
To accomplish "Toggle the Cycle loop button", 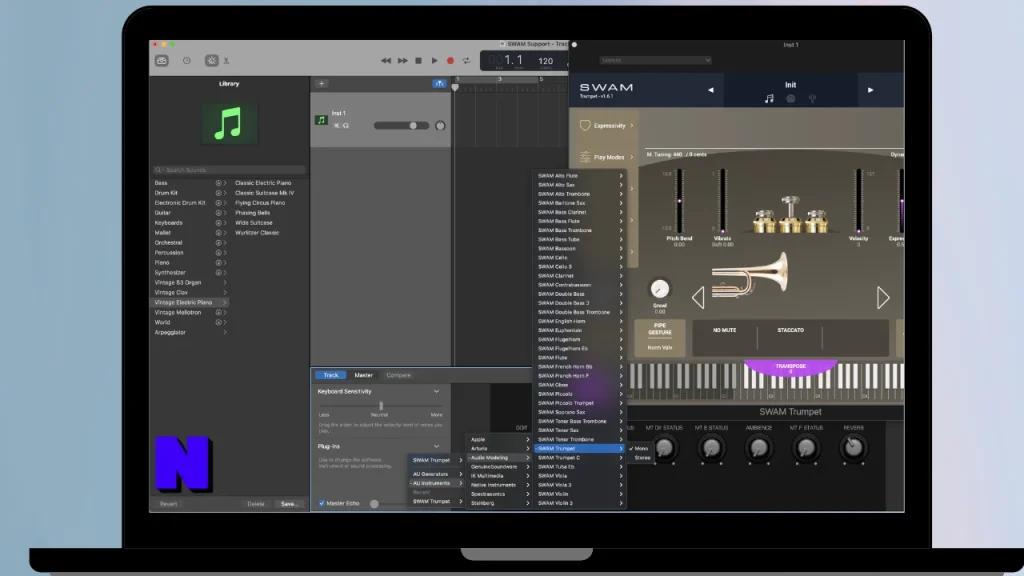I will (466, 61).
